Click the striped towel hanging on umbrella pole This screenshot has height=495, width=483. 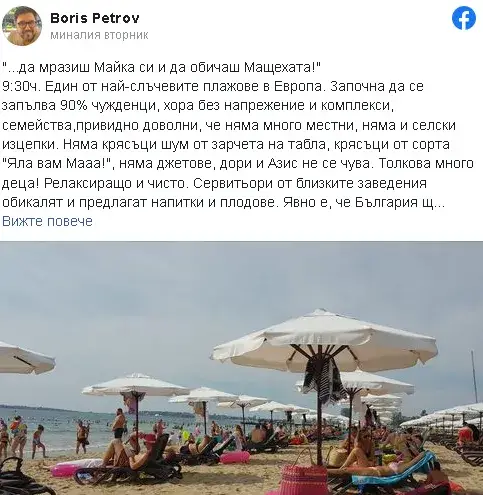coord(323,377)
